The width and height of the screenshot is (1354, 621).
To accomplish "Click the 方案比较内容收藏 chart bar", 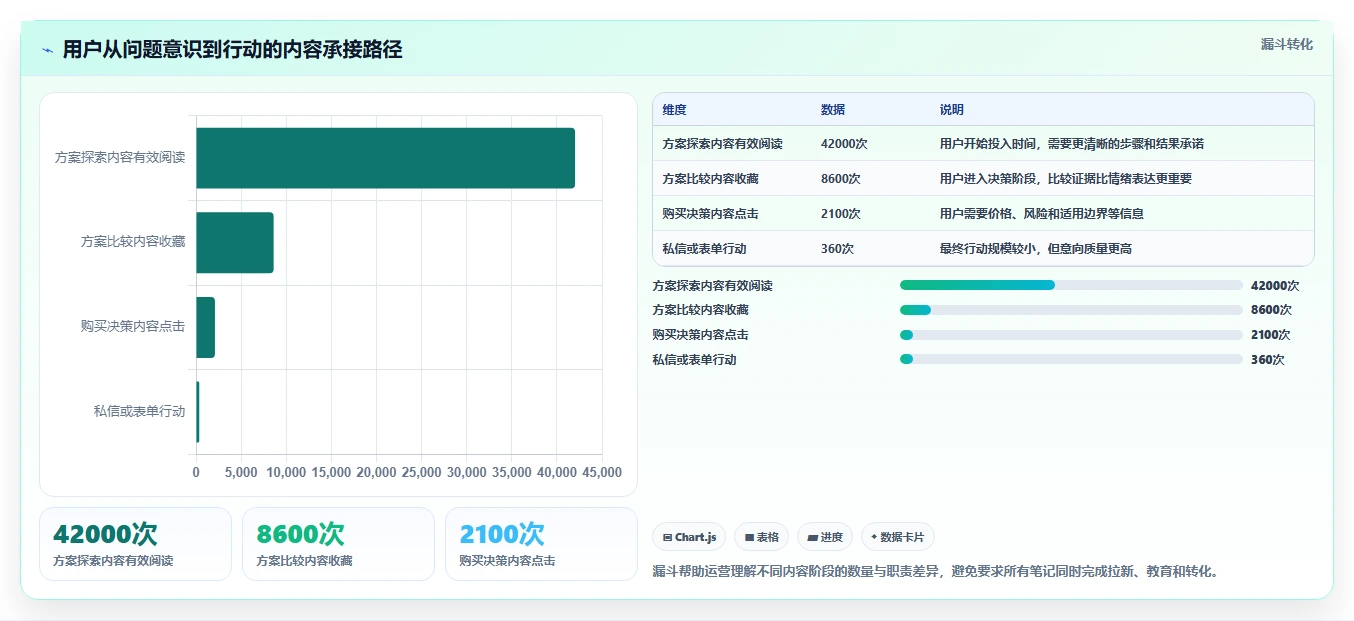I will tap(234, 242).
